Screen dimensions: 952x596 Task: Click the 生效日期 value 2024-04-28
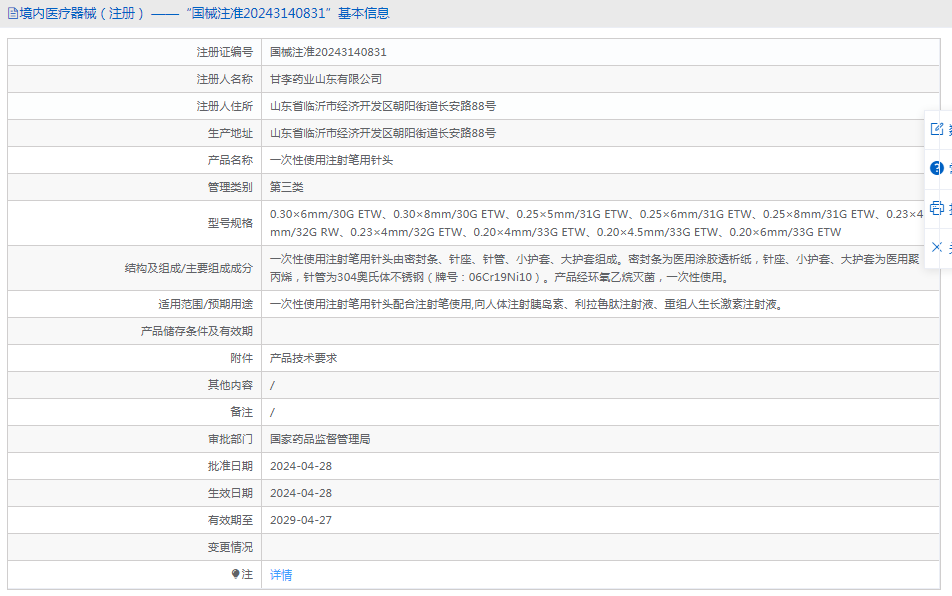[301, 493]
